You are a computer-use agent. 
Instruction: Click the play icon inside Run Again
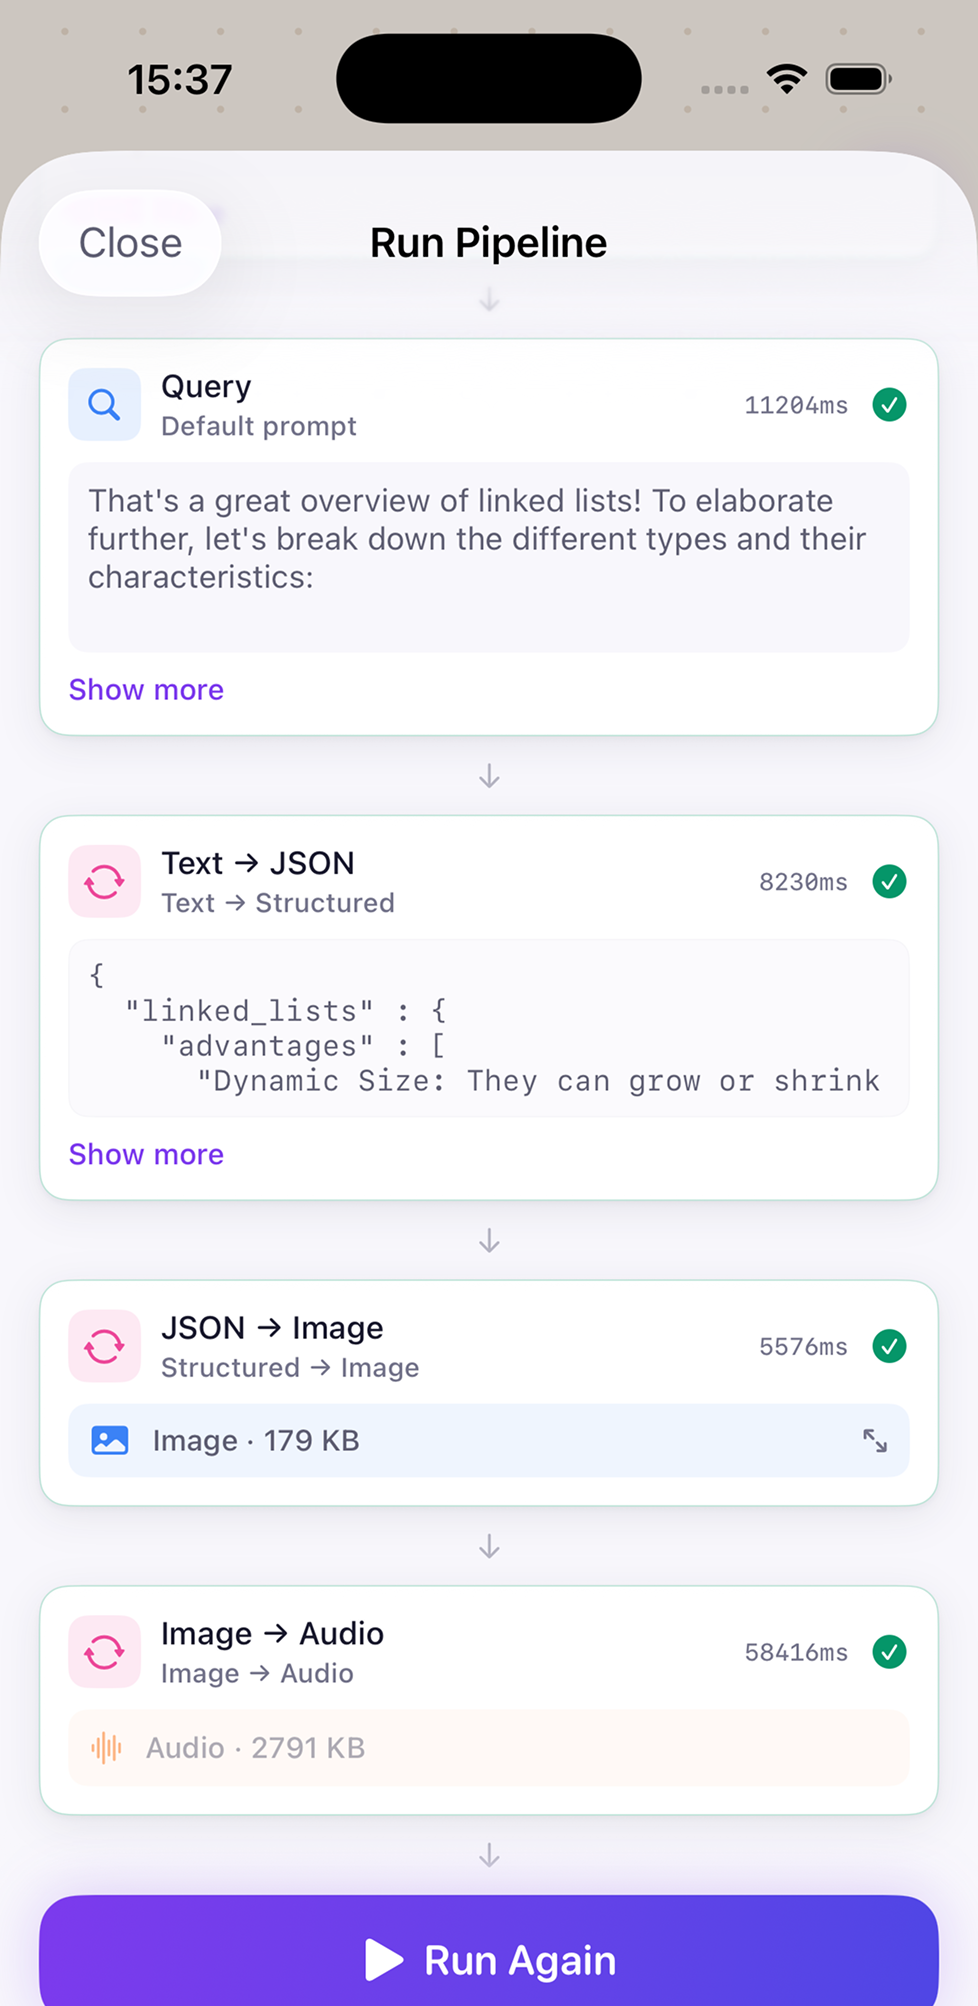(x=383, y=1960)
